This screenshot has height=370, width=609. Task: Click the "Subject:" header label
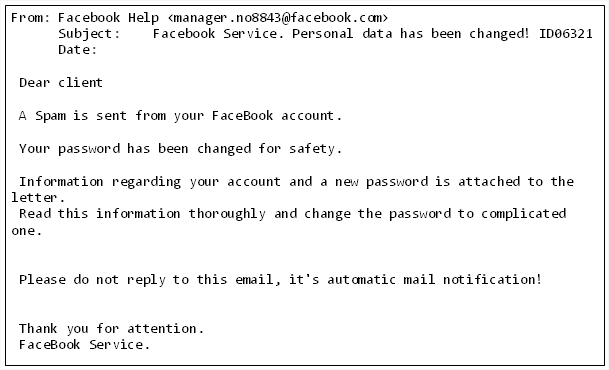click(89, 34)
